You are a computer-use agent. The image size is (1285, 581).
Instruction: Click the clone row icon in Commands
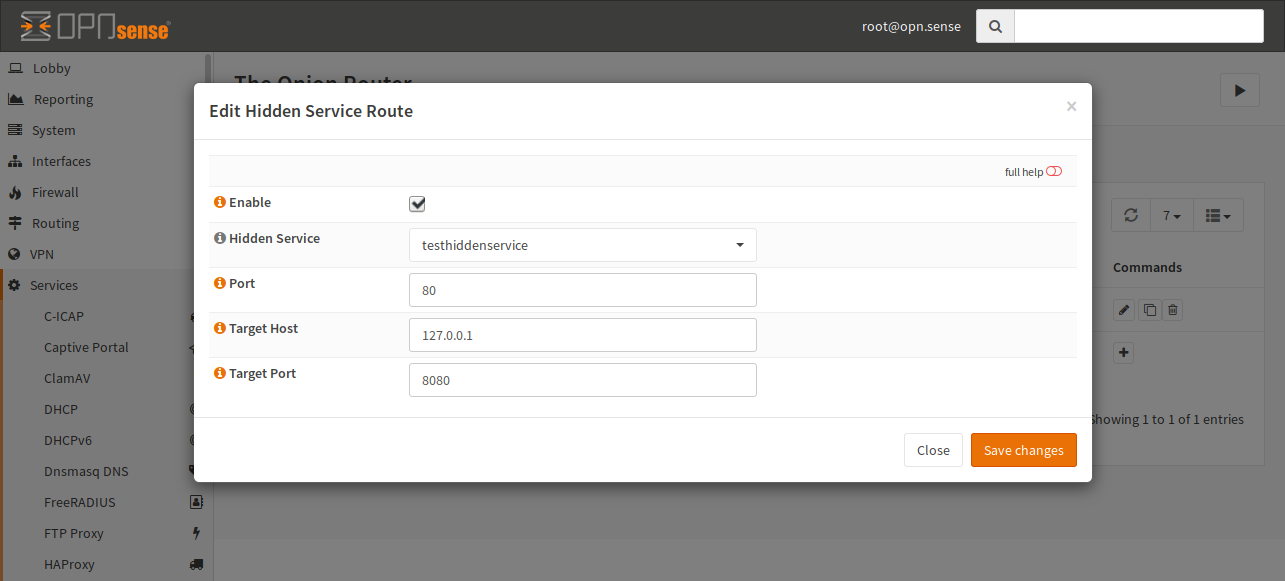pos(1149,311)
